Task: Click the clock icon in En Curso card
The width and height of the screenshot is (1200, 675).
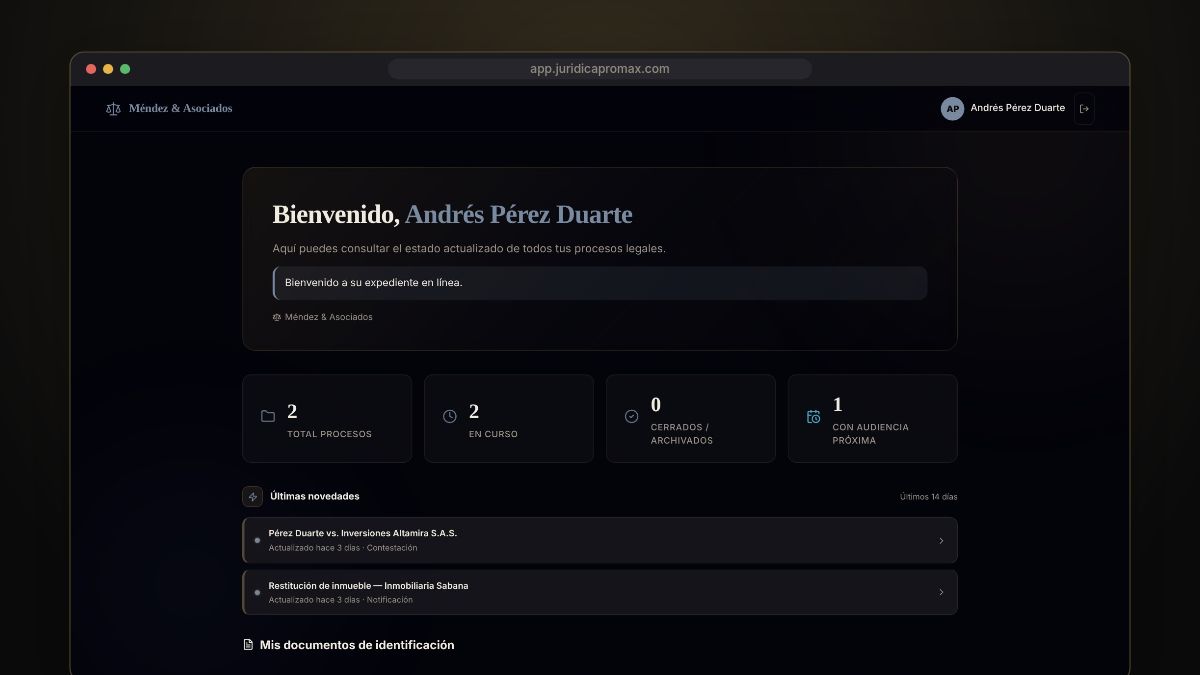Action: click(450, 416)
